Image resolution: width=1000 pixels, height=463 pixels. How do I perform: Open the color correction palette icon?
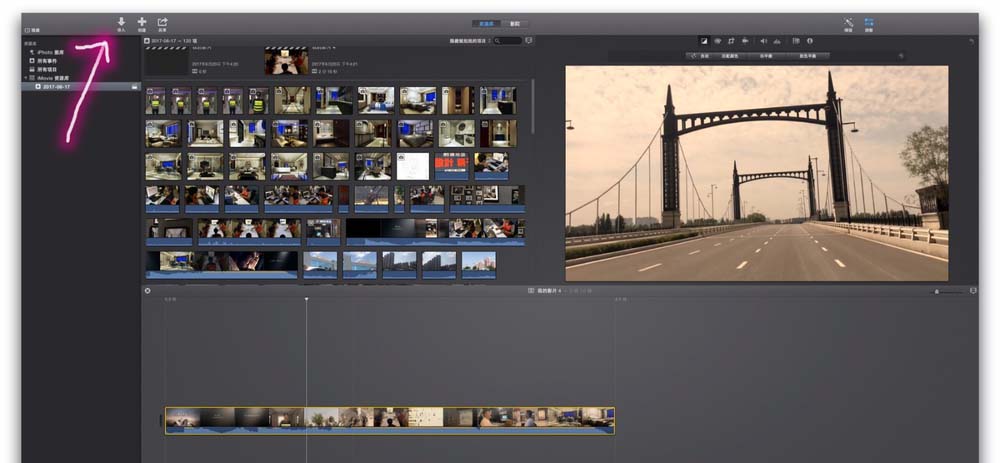click(x=717, y=41)
